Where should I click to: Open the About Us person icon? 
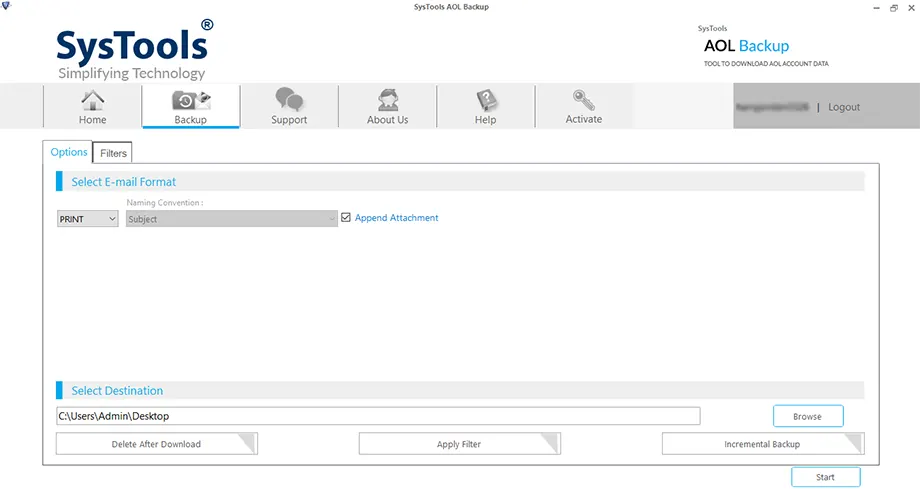[x=388, y=100]
